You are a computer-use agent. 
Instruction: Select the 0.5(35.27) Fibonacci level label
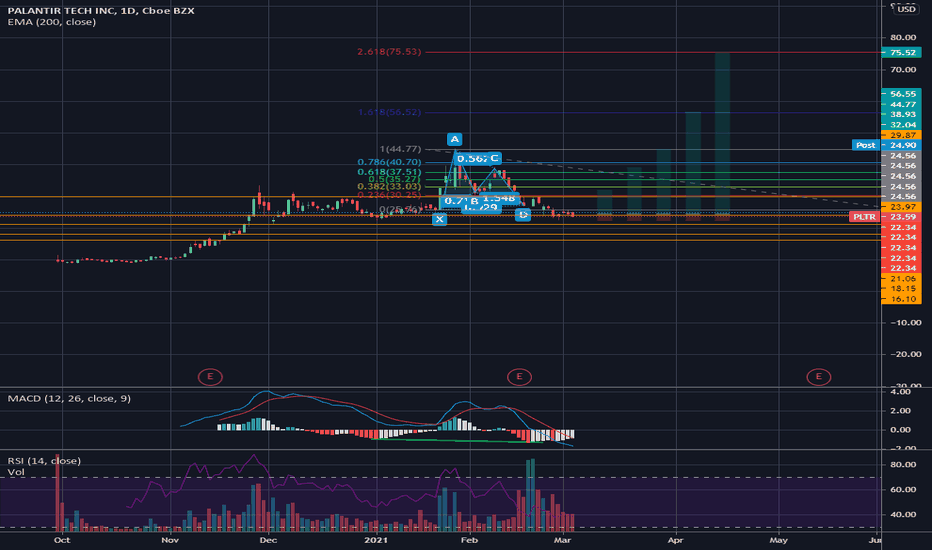[x=395, y=179]
